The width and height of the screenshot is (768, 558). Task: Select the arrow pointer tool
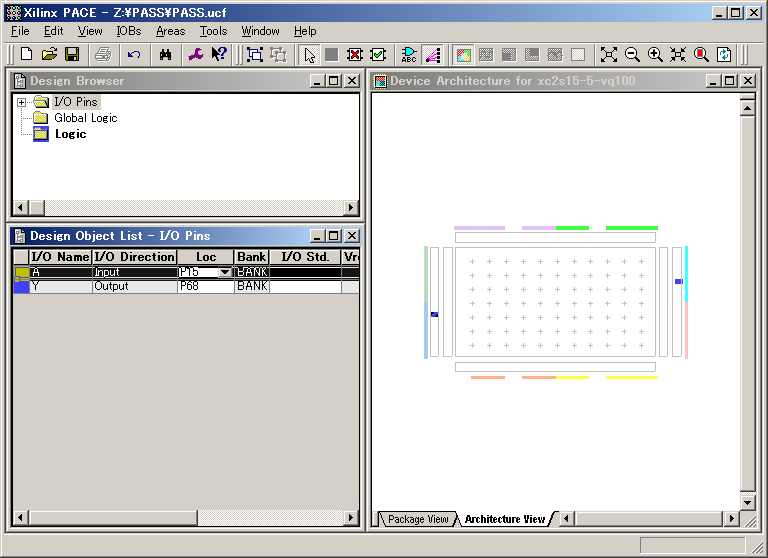[309, 54]
